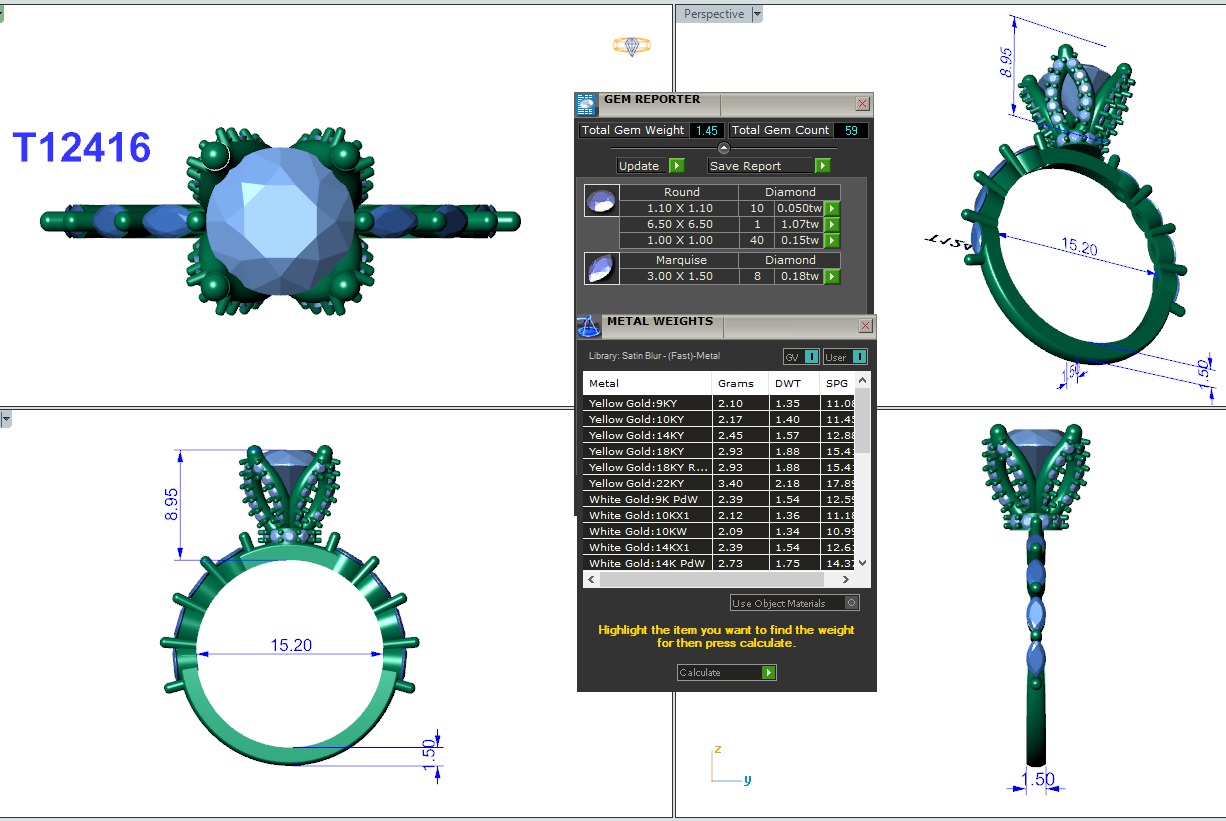This screenshot has width=1226, height=821.
Task: Click the Round gem shape icon
Action: point(600,201)
